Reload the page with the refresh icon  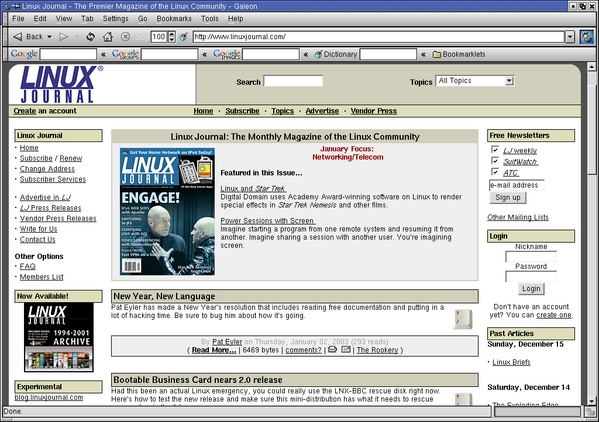[91, 37]
